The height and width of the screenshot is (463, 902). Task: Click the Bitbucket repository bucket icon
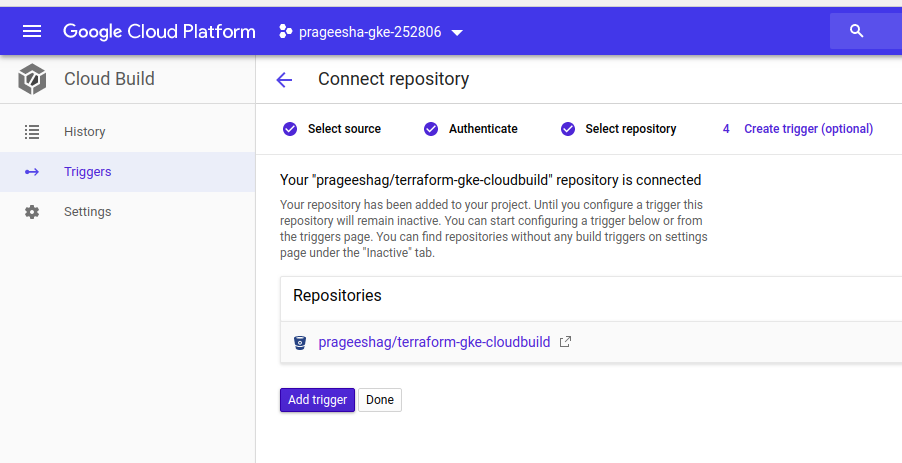click(300, 343)
